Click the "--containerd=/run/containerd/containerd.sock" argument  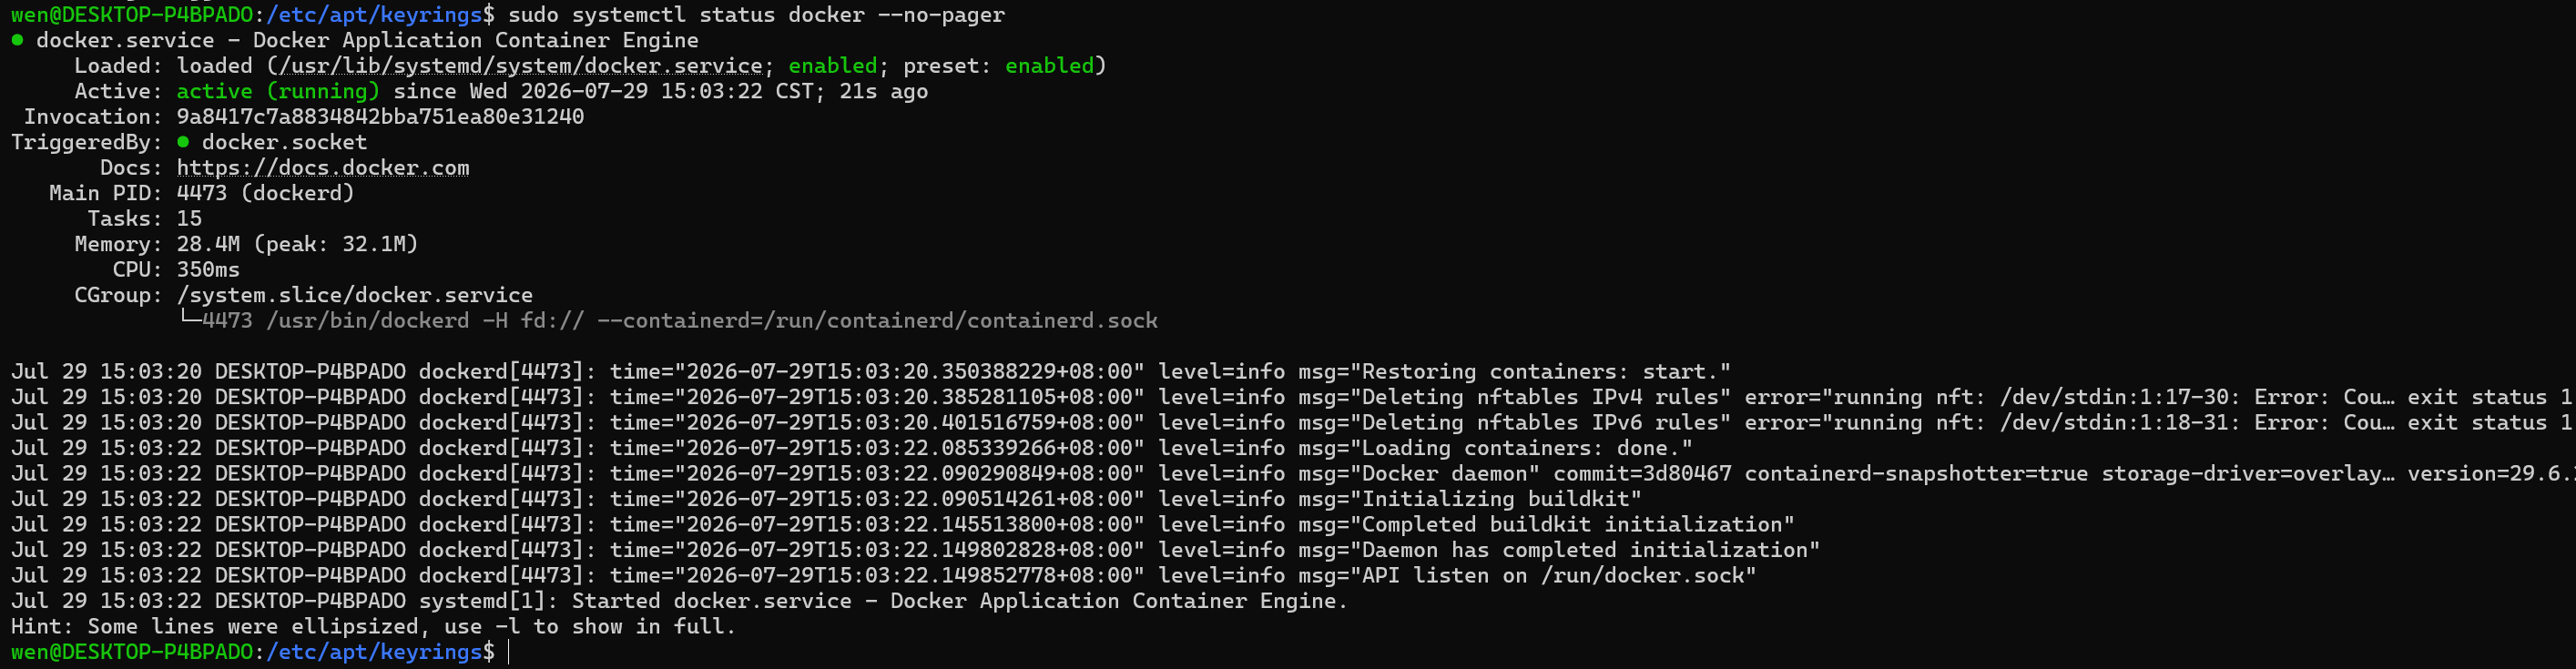(x=877, y=320)
